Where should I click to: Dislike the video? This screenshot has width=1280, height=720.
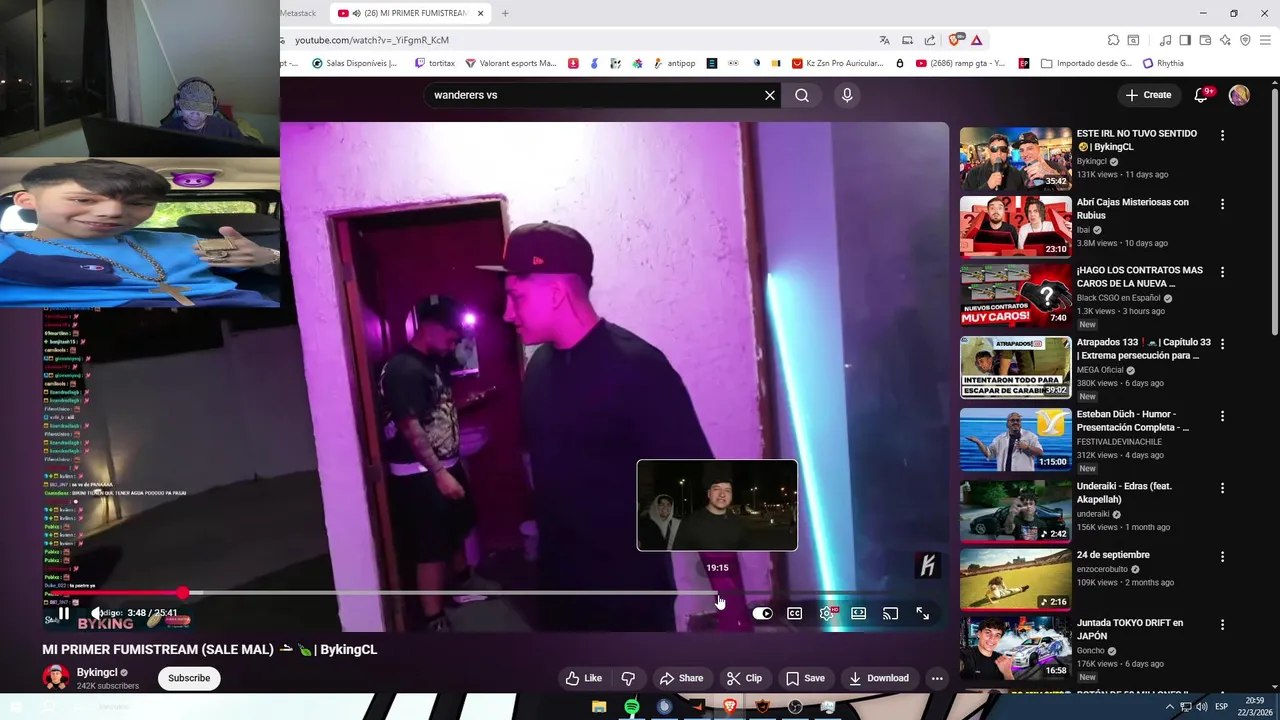click(628, 678)
